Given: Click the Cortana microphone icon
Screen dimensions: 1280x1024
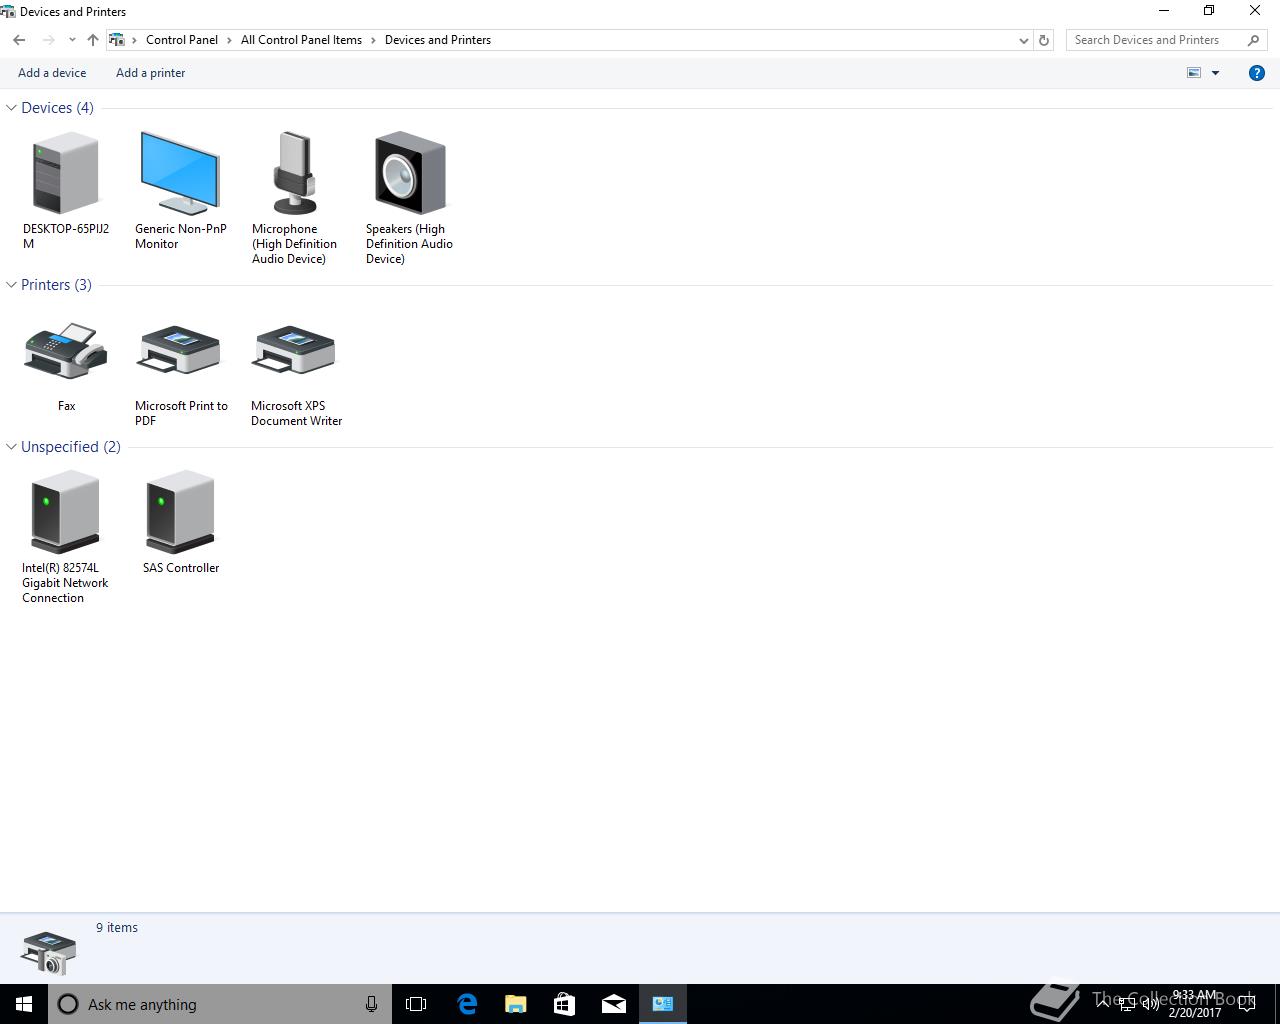Looking at the screenshot, I should (x=371, y=1004).
